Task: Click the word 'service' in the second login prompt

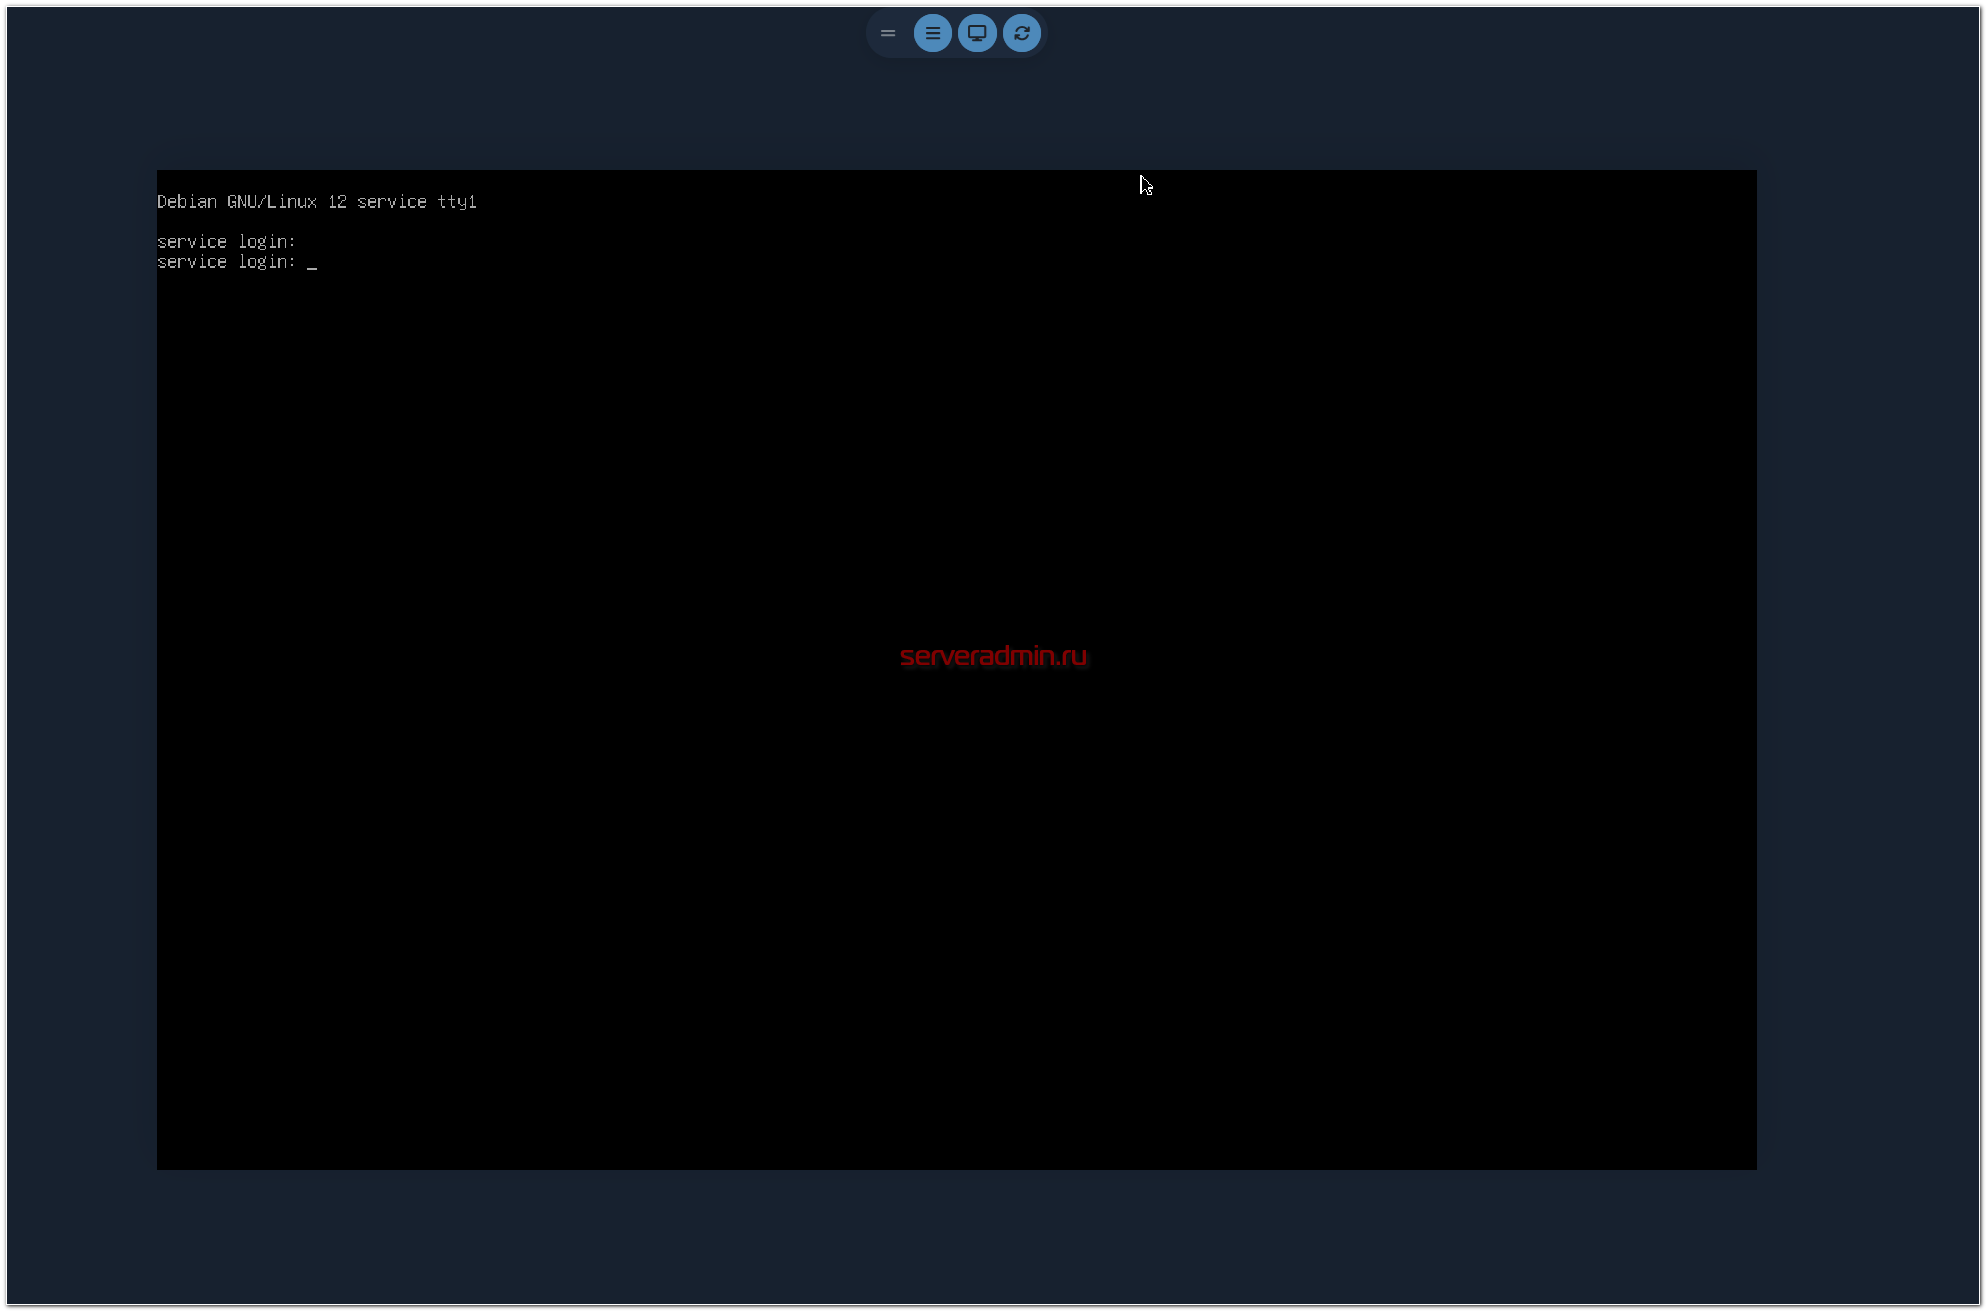Action: pos(192,262)
